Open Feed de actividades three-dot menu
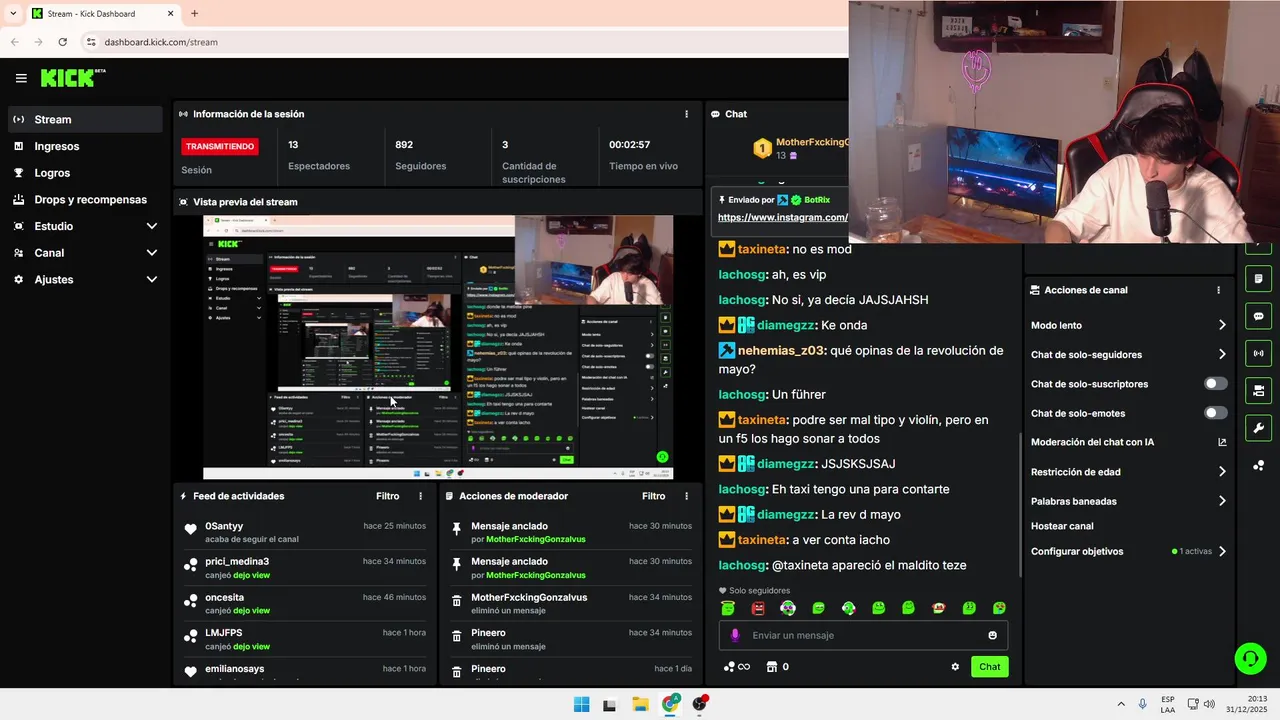Screen dimensions: 1280x720 [x=420, y=496]
